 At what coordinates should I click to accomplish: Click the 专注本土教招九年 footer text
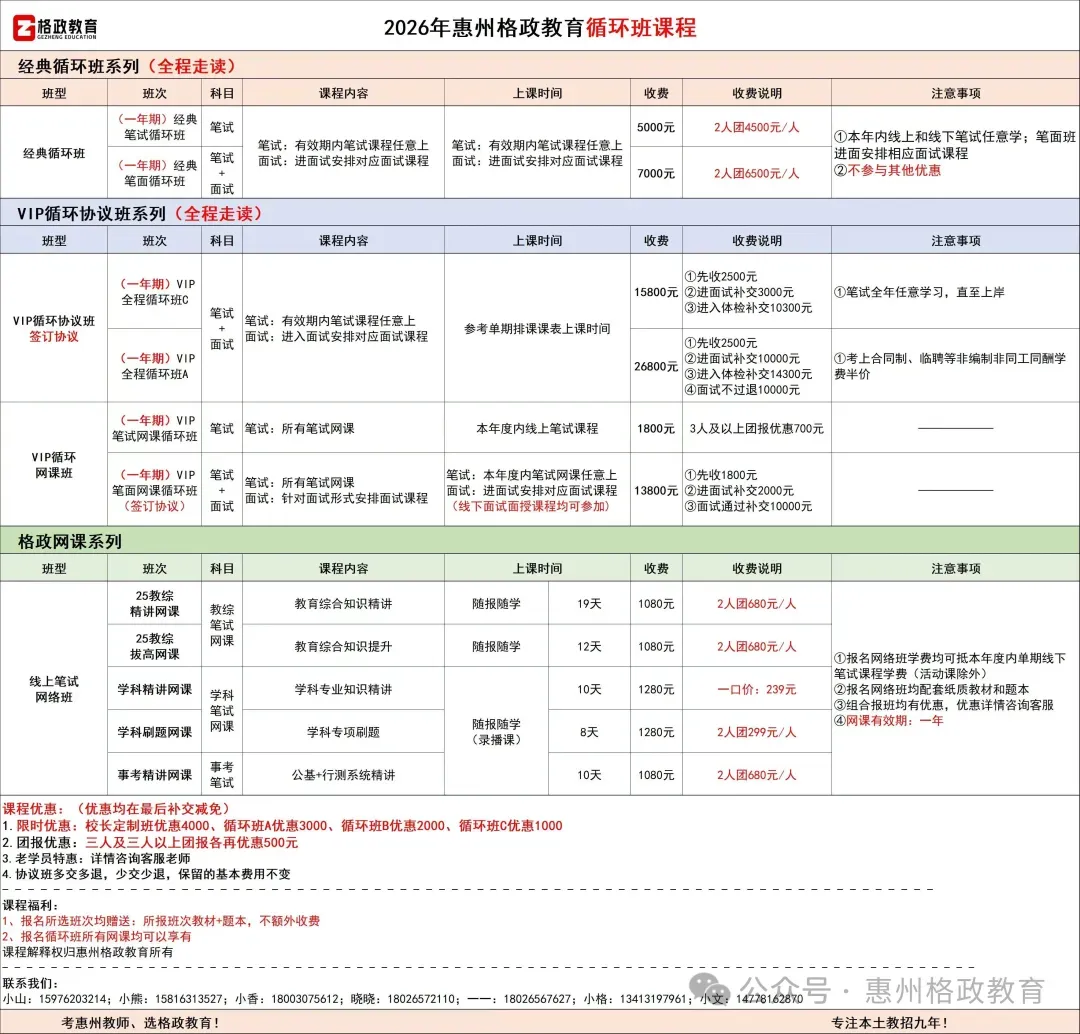tap(889, 1023)
